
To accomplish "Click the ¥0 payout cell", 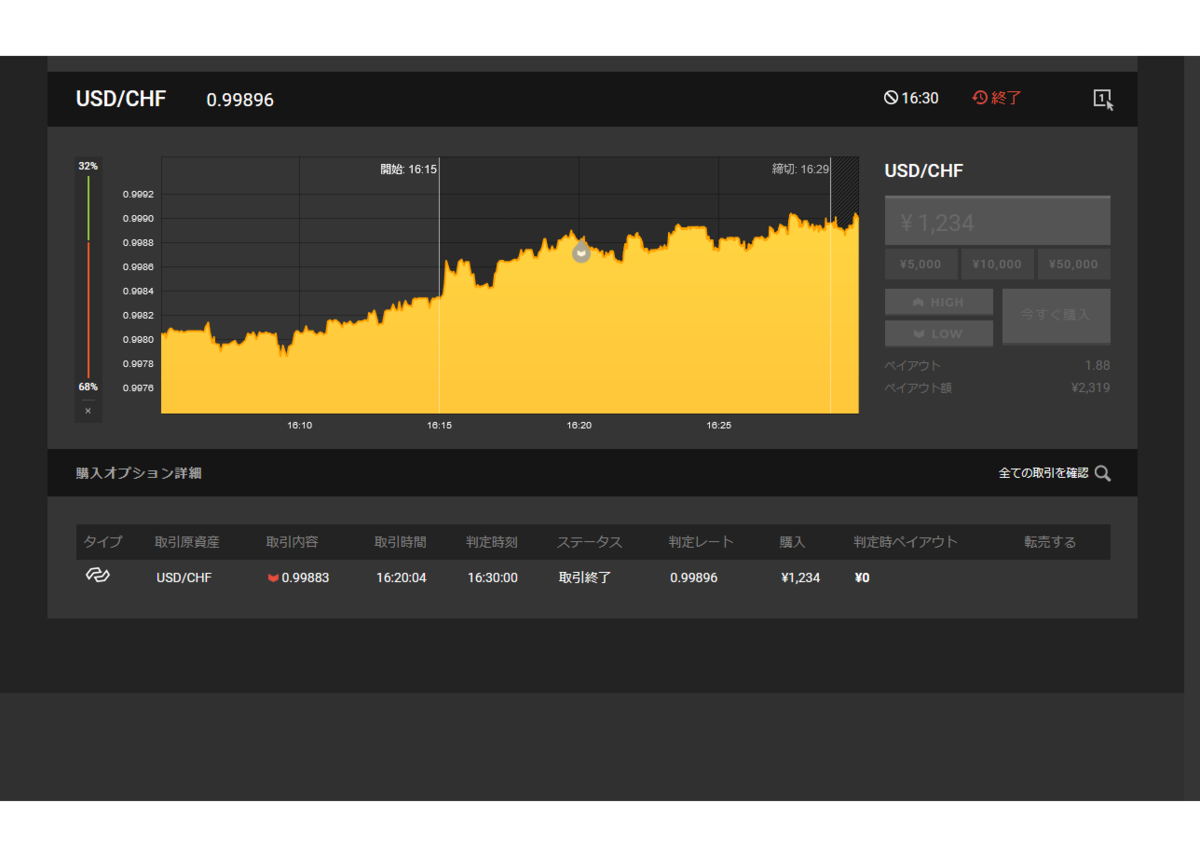I will (x=862, y=578).
